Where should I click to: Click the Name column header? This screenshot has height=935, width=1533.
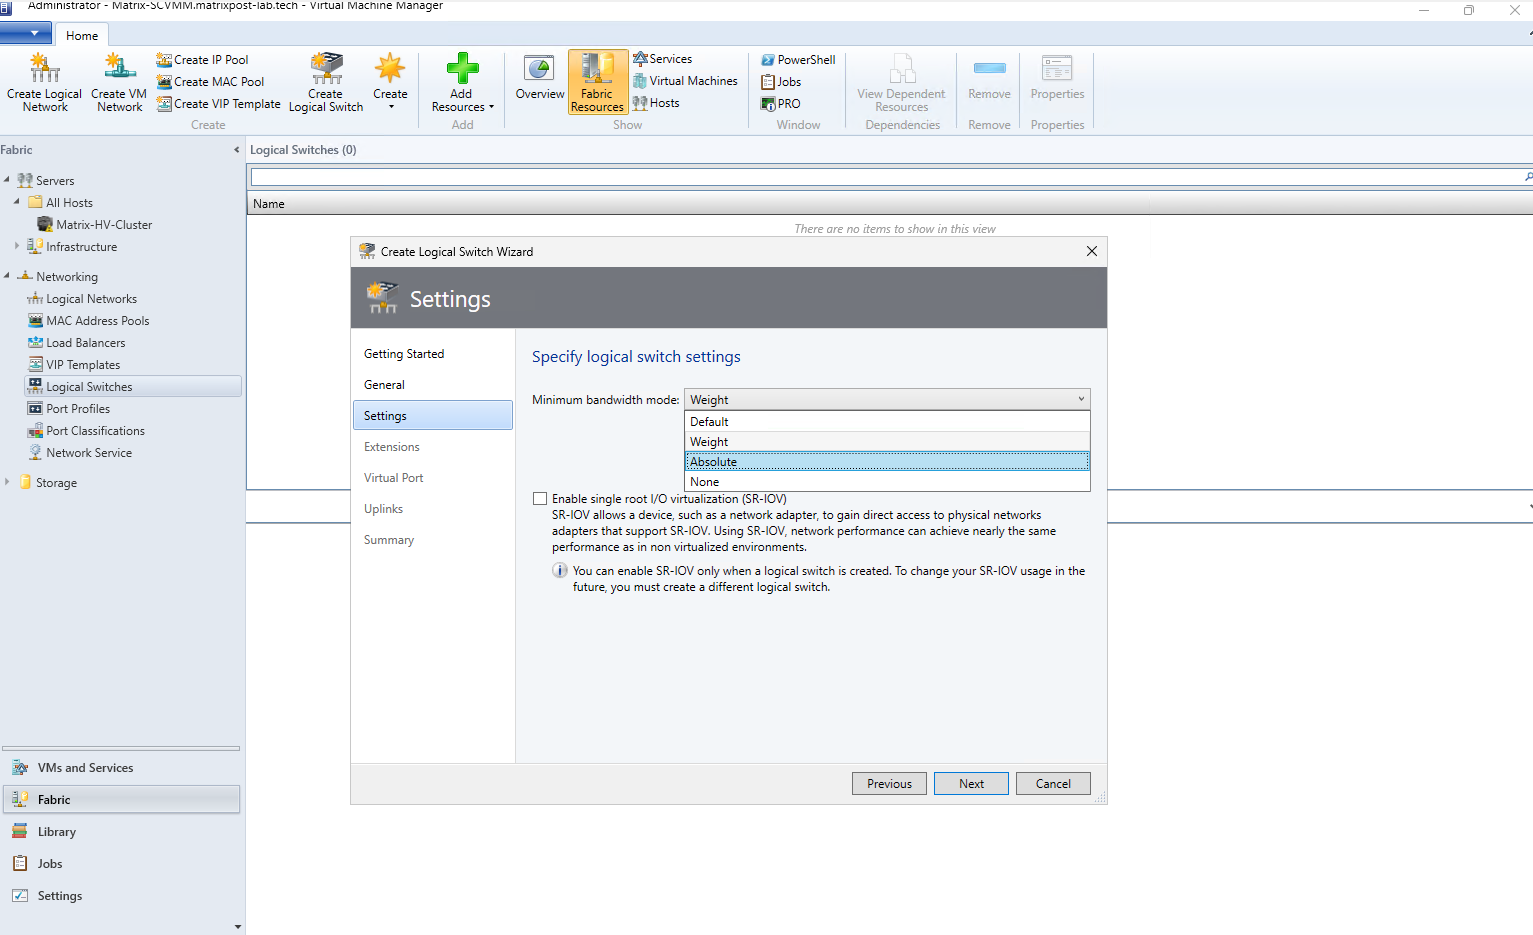click(x=269, y=204)
